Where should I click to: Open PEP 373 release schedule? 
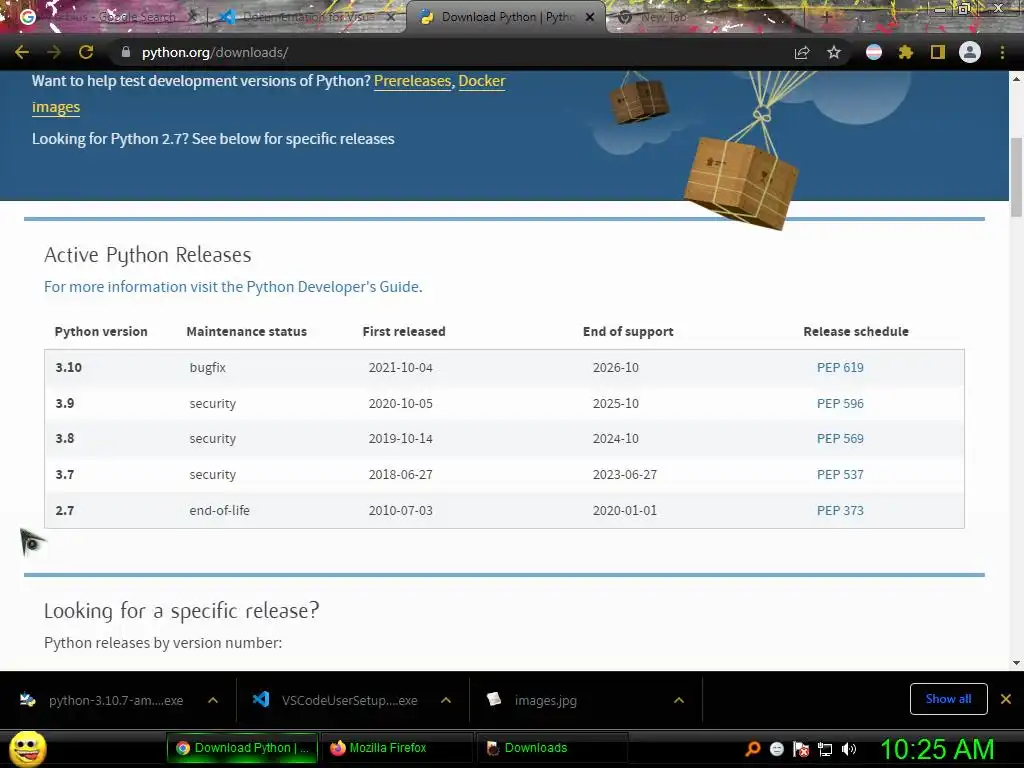click(x=840, y=511)
